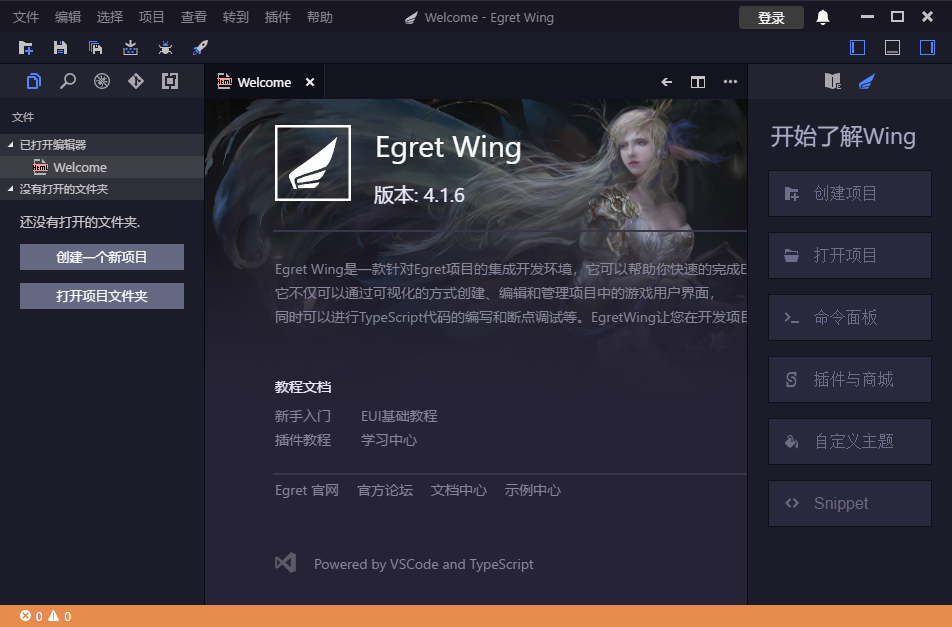Open the 查看 menu
Screen dimensions: 952x627
(x=194, y=17)
